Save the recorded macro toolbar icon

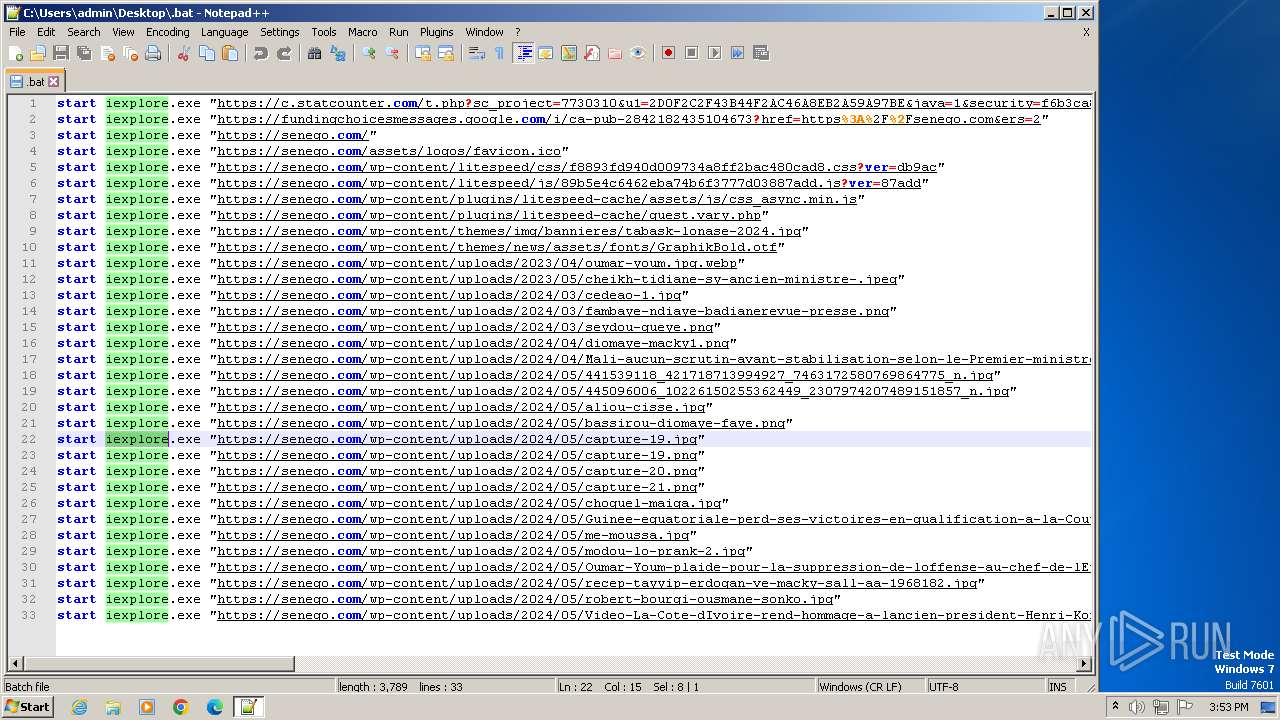[x=760, y=53]
